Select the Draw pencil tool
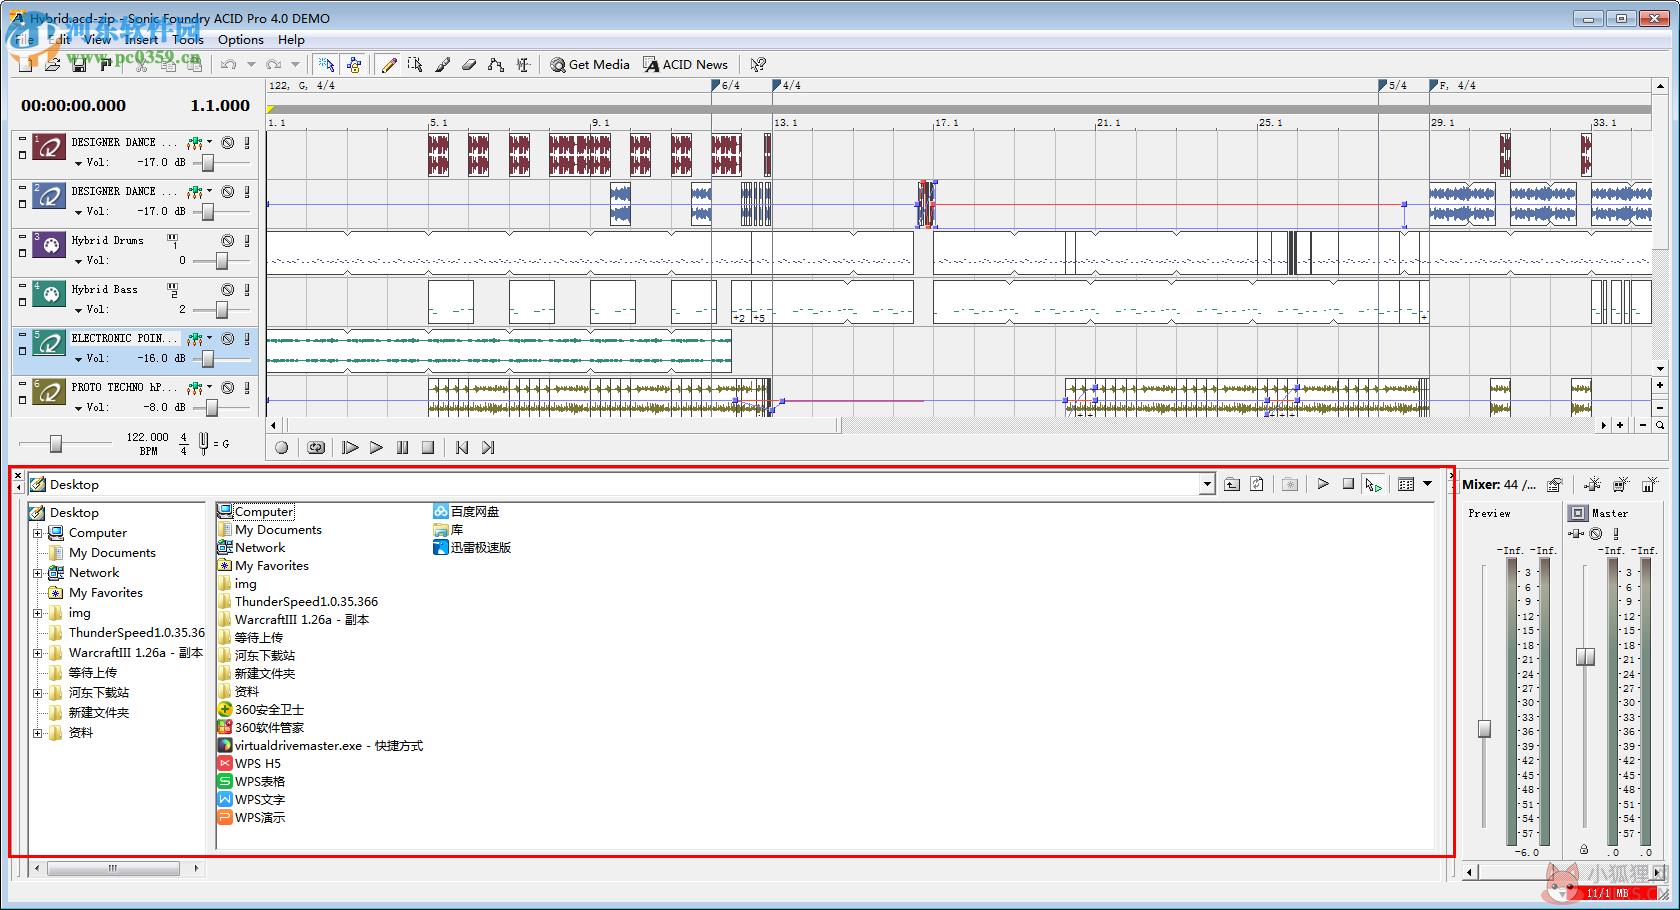The image size is (1680, 910). click(389, 65)
